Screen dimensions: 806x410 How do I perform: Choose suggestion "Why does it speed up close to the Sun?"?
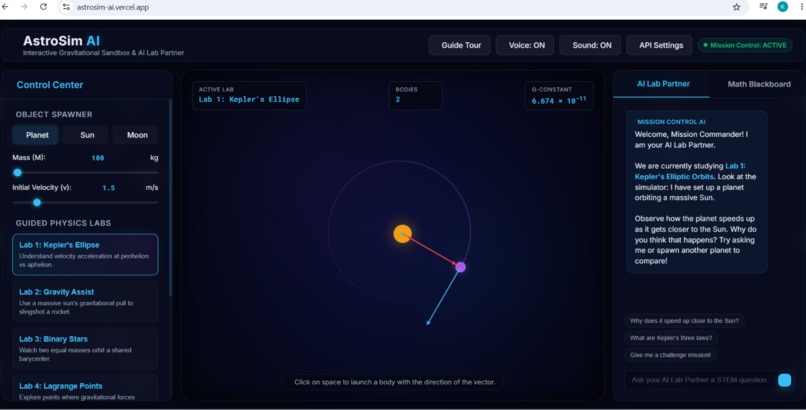(684, 321)
